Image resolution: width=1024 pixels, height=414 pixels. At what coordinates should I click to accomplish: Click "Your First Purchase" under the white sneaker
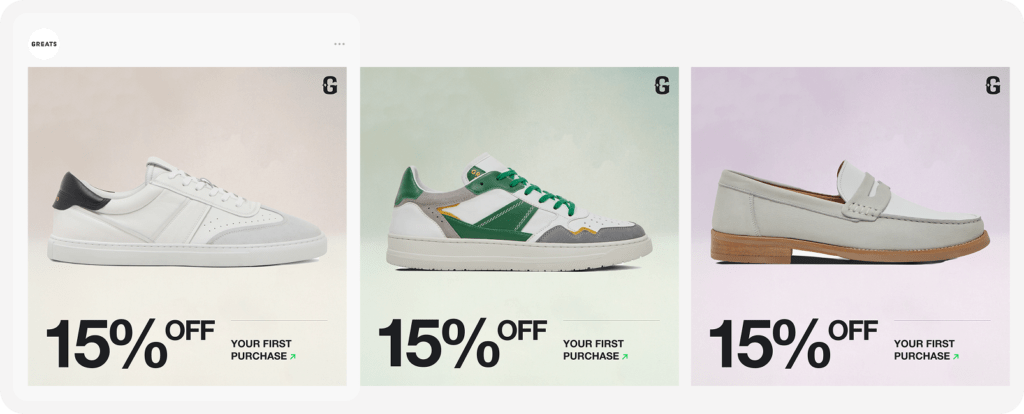[260, 349]
